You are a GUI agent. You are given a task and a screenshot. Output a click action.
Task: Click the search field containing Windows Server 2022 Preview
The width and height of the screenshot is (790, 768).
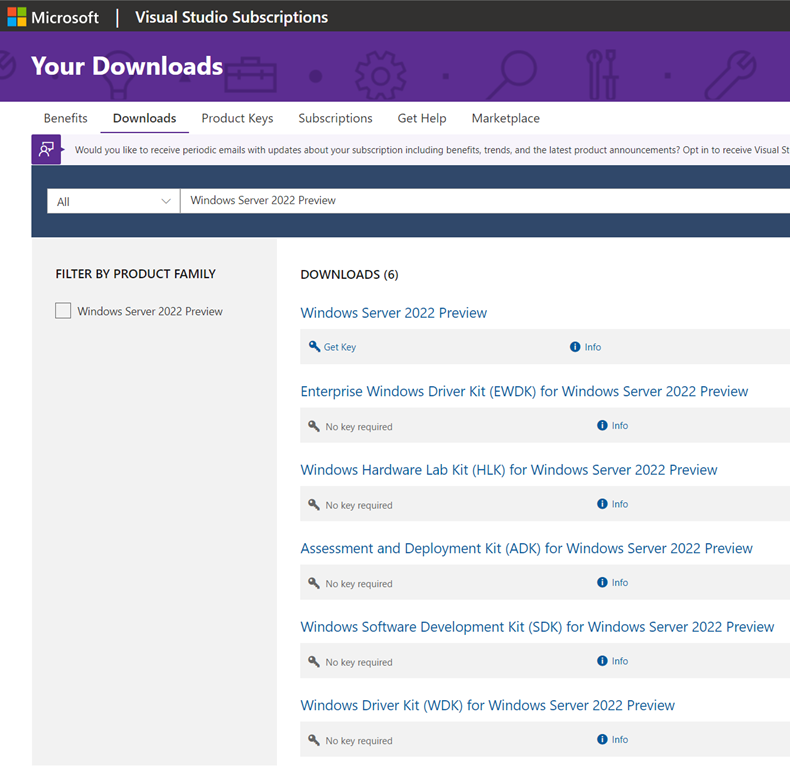point(480,201)
